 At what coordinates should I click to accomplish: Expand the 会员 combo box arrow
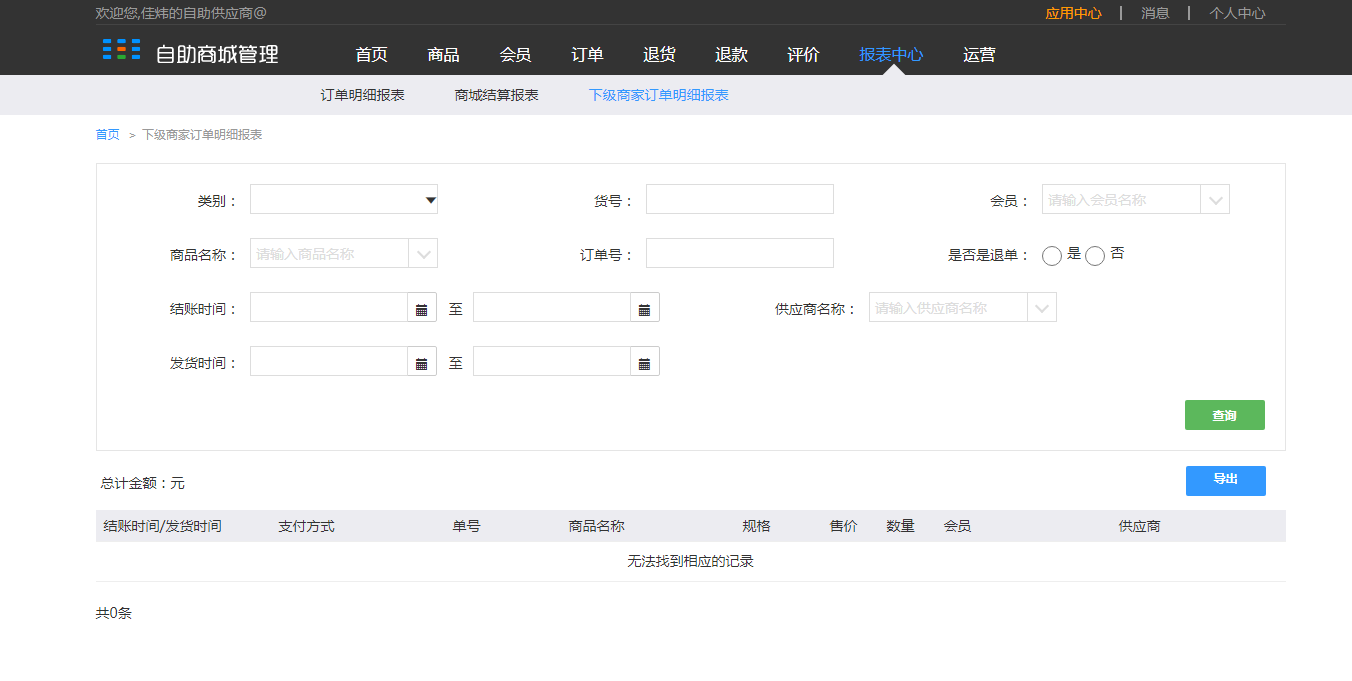coord(1216,200)
